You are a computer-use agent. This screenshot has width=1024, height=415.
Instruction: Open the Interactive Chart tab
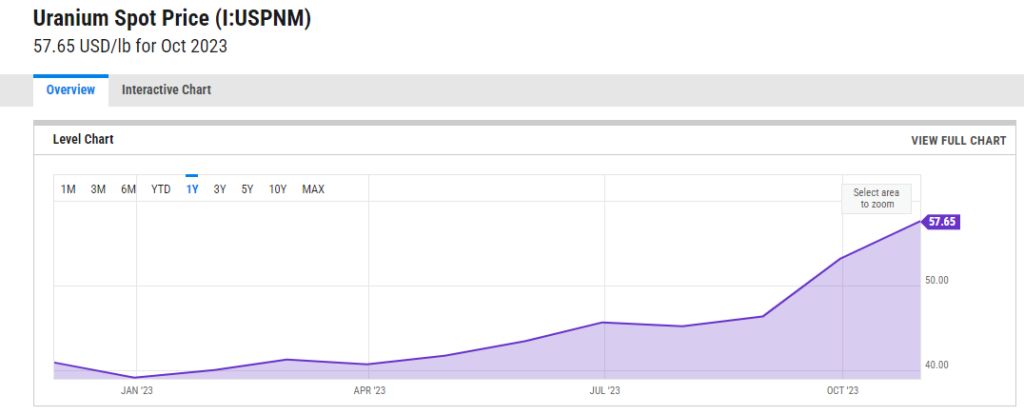coord(167,90)
